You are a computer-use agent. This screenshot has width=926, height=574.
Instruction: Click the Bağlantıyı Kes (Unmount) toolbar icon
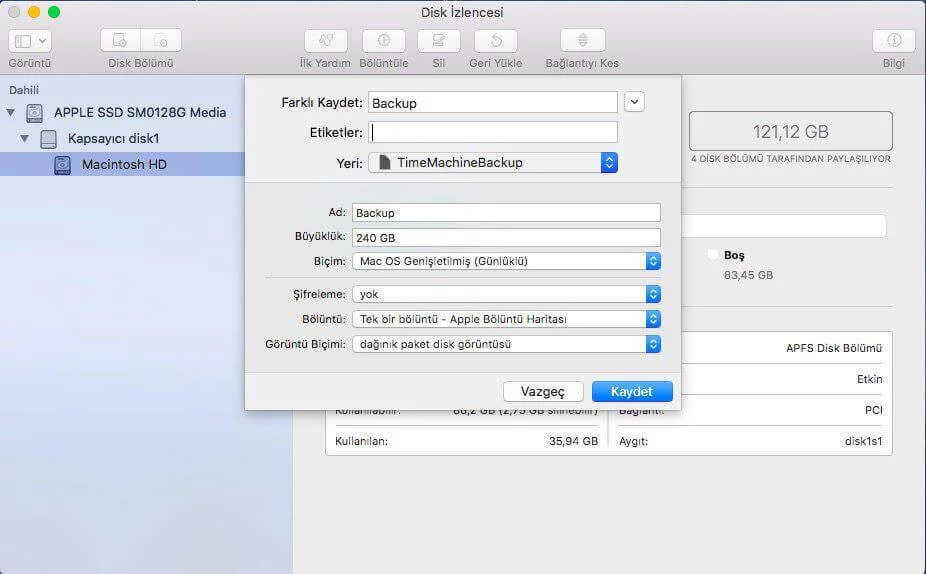tap(582, 41)
